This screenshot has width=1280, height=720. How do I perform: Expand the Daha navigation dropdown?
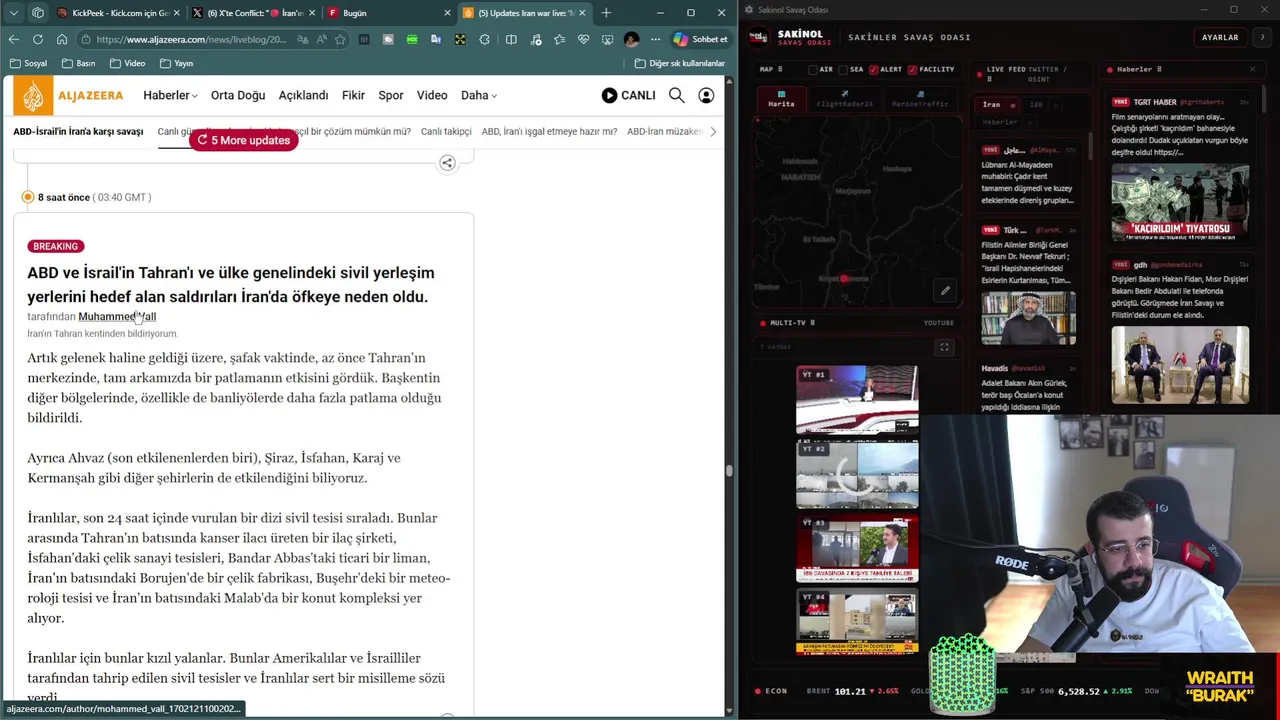tap(478, 95)
